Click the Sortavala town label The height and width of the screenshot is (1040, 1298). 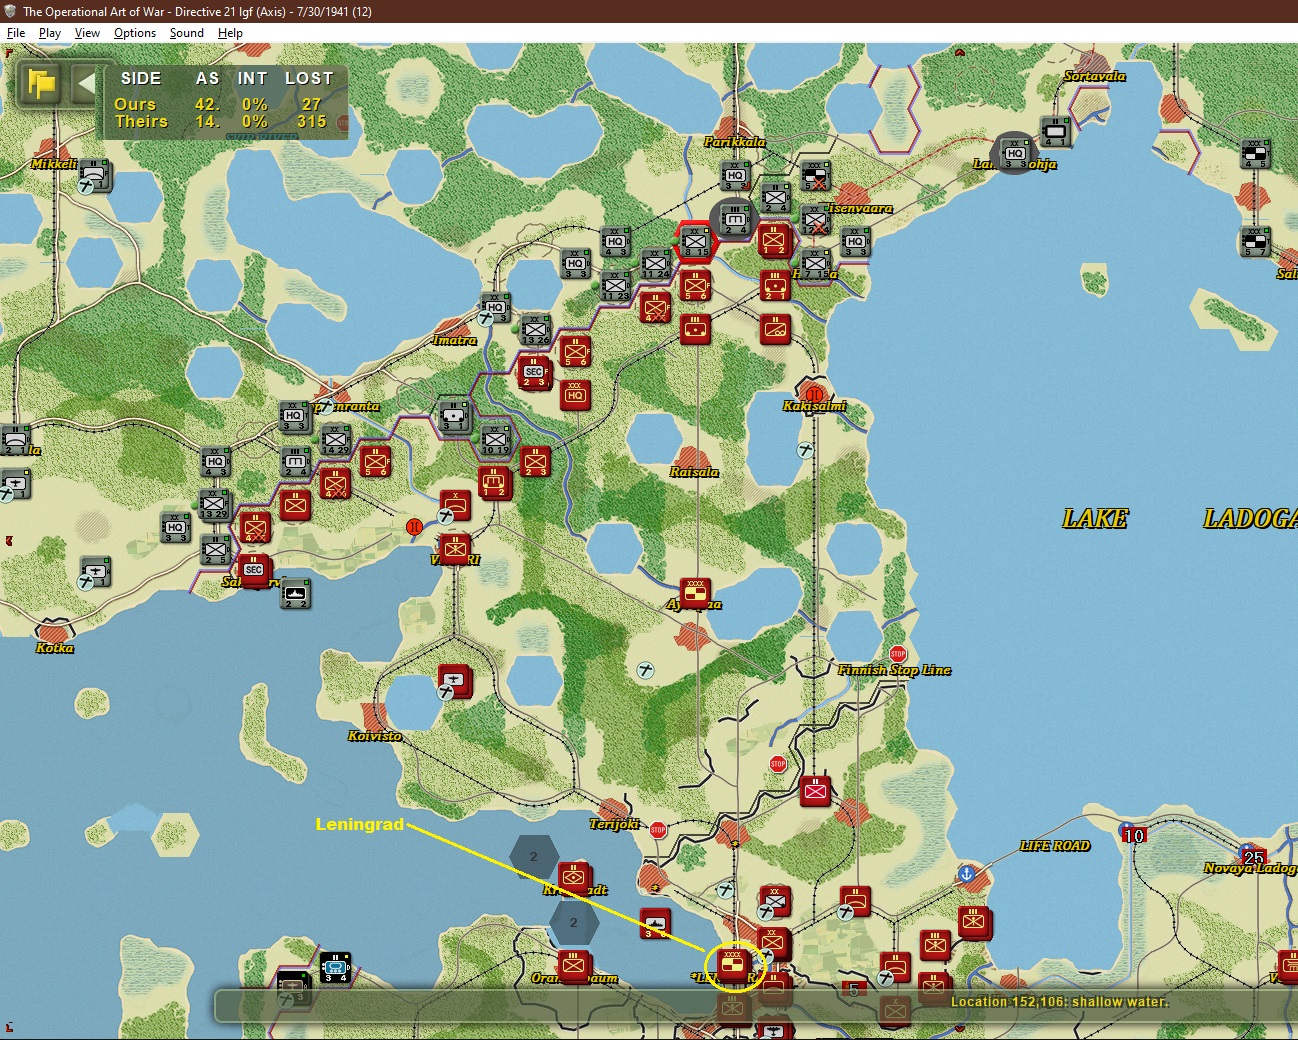click(x=1094, y=76)
